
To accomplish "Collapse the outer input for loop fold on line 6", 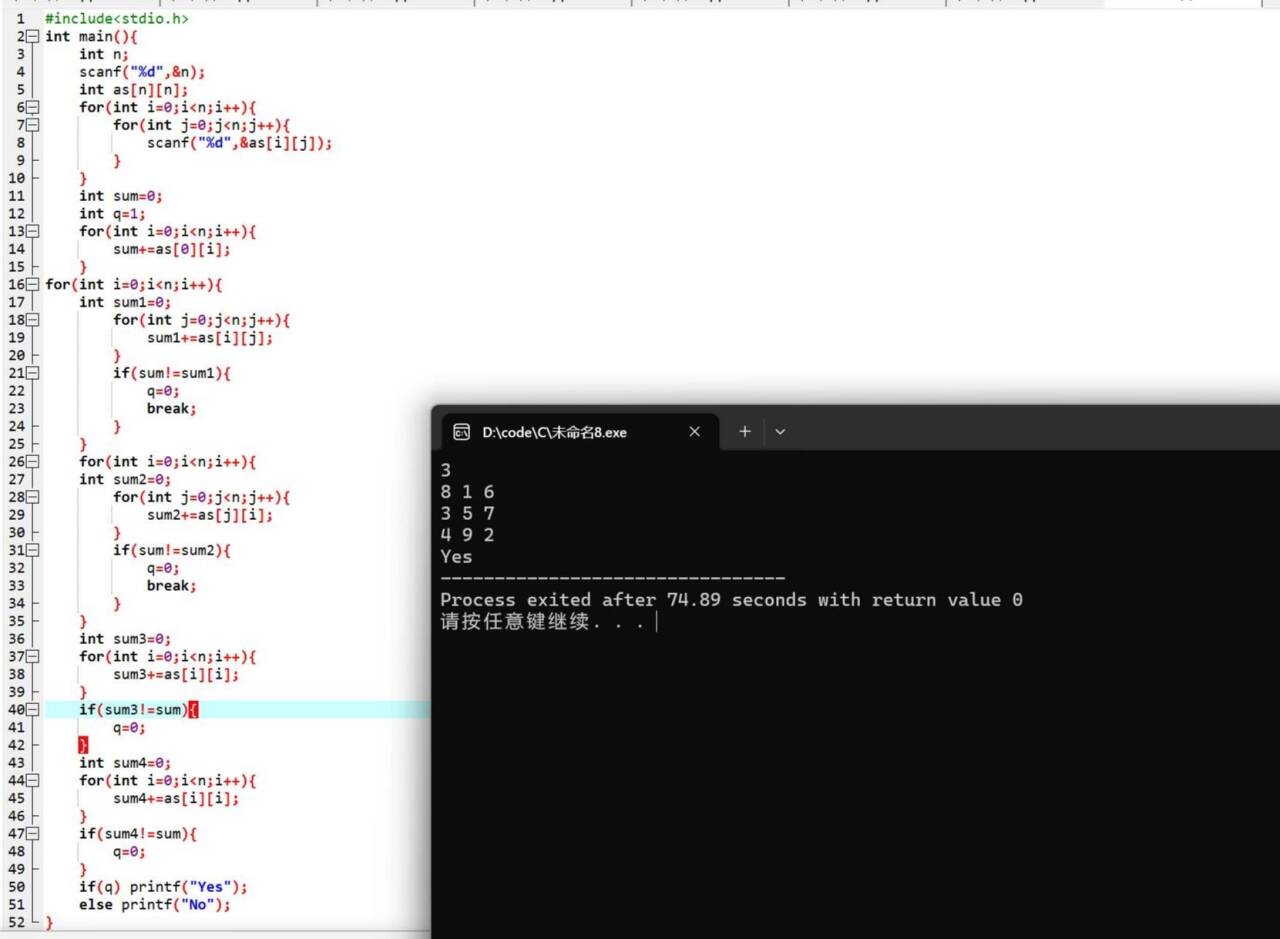I will point(33,107).
